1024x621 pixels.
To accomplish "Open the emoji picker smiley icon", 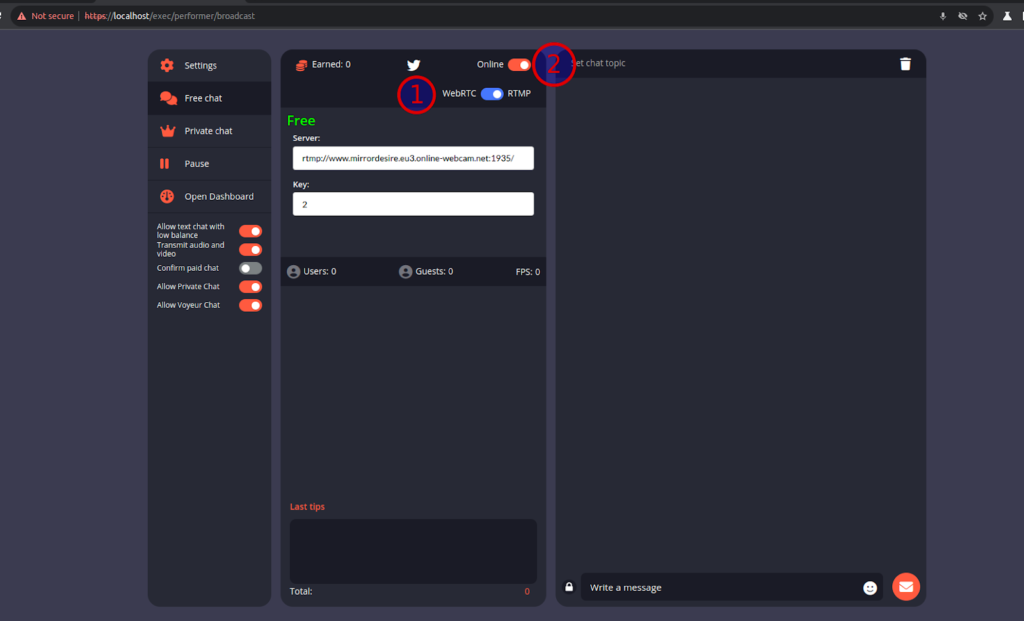I will click(x=870, y=588).
